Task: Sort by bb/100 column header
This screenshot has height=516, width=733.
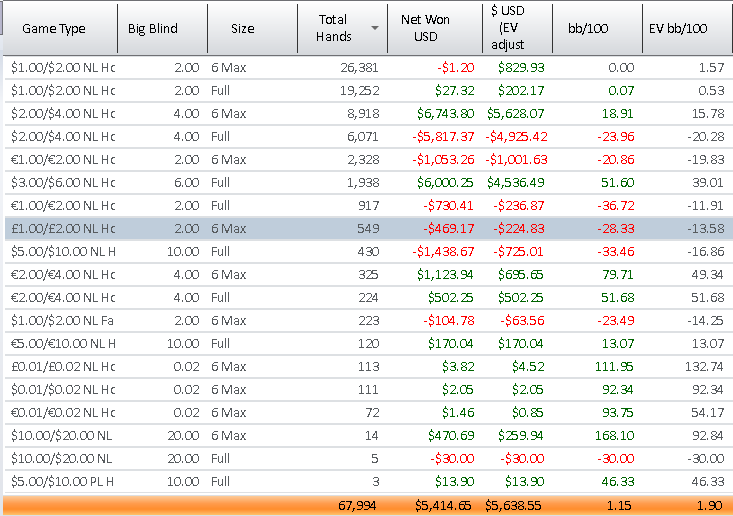Action: click(597, 29)
